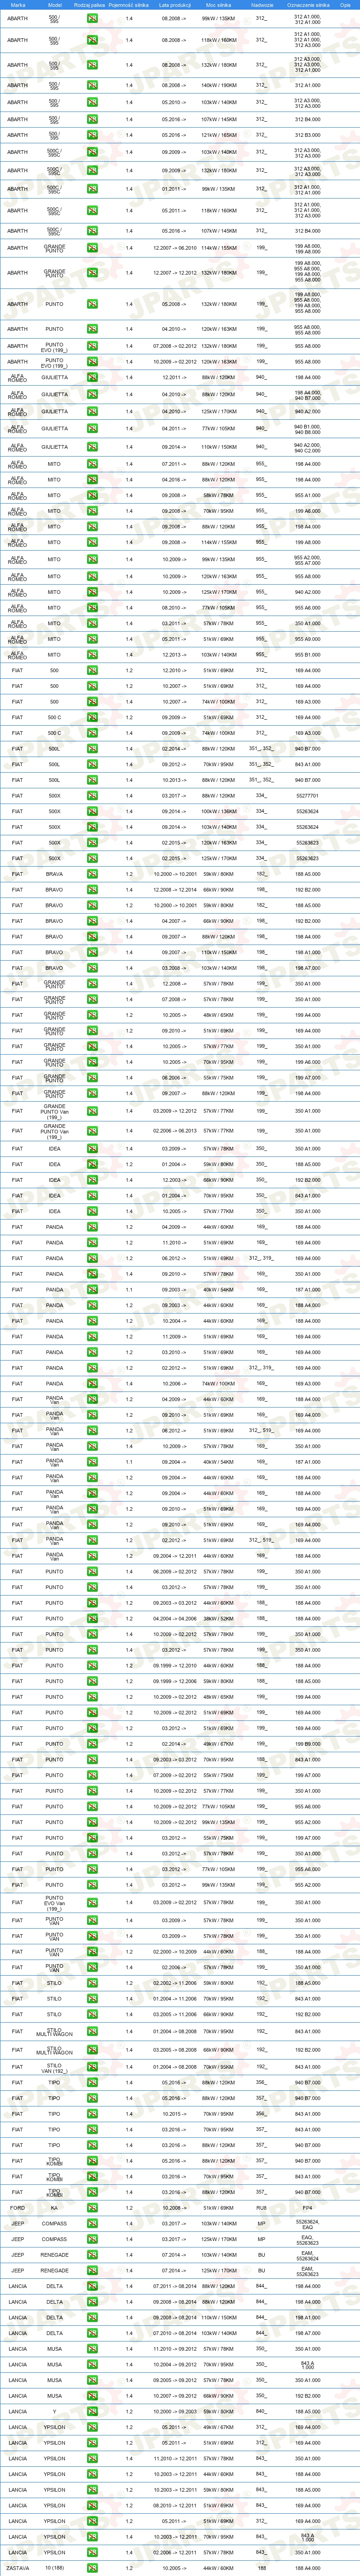Click the fuel icon in the FIAT PUNTO EVO Van row
The width and height of the screenshot is (360, 2576).
[92, 1902]
